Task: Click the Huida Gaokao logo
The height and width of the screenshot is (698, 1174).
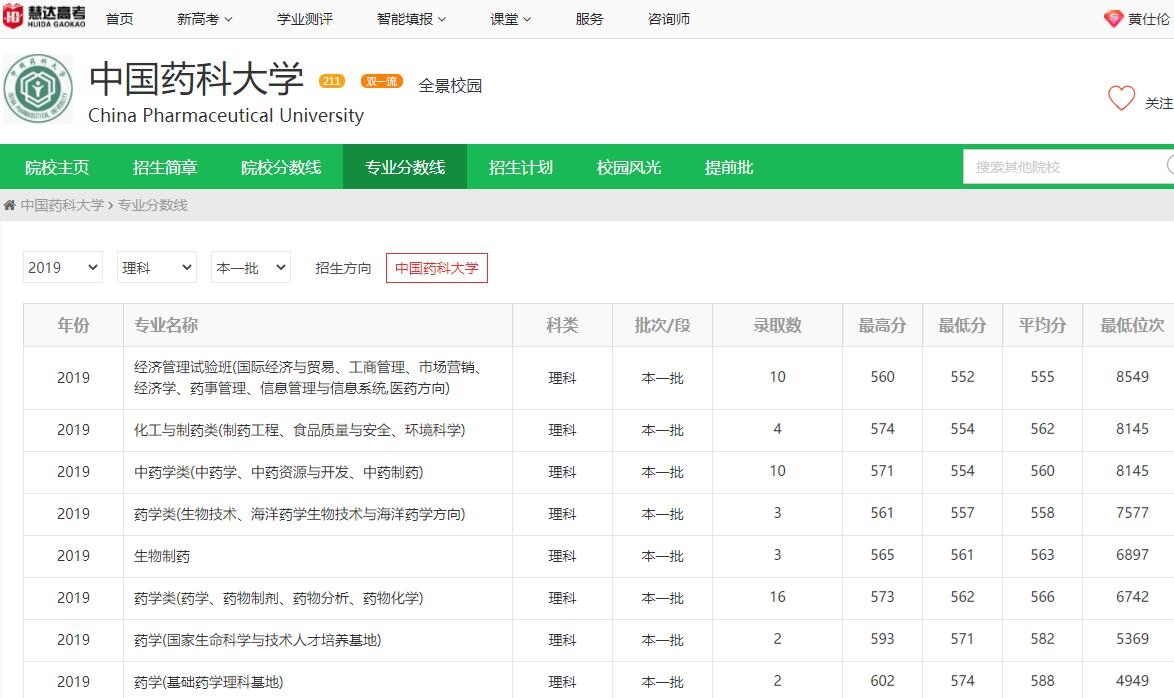Action: click(44, 17)
